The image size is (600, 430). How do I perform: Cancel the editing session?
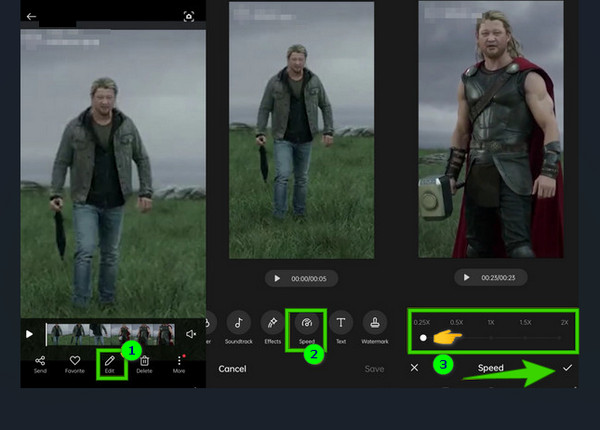coord(232,369)
